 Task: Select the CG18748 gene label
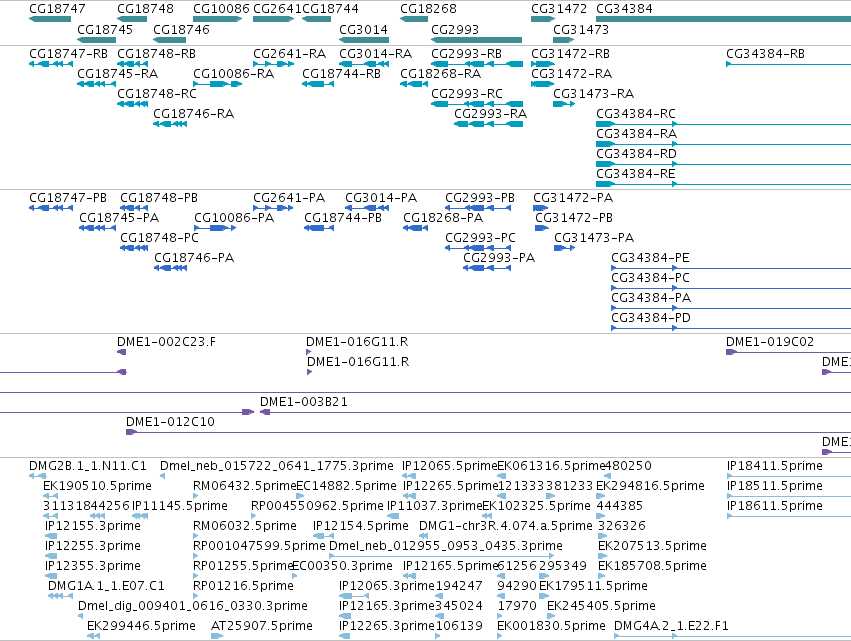(x=145, y=9)
